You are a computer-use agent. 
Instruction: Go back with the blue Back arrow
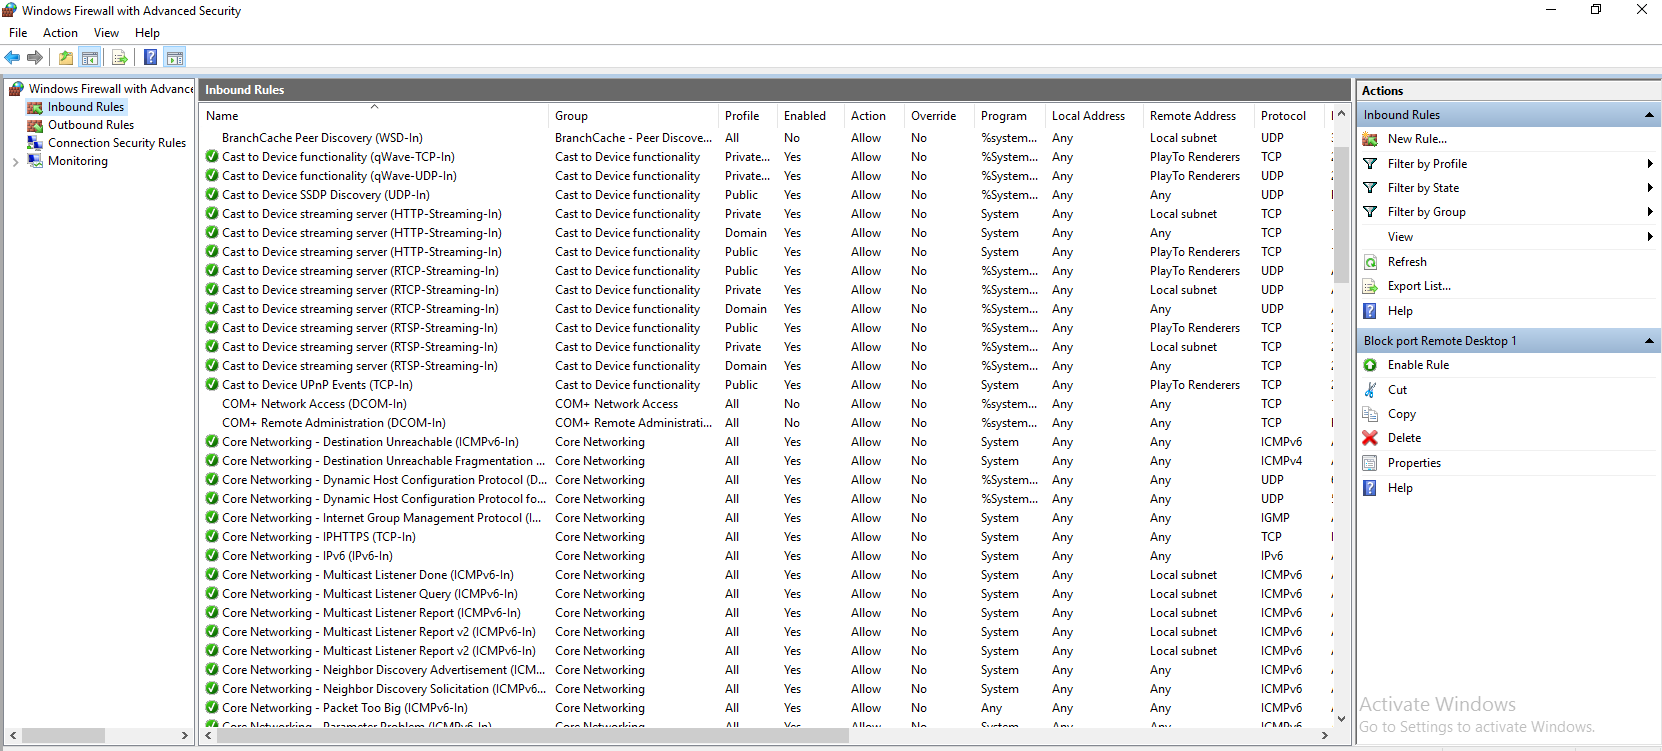12,58
